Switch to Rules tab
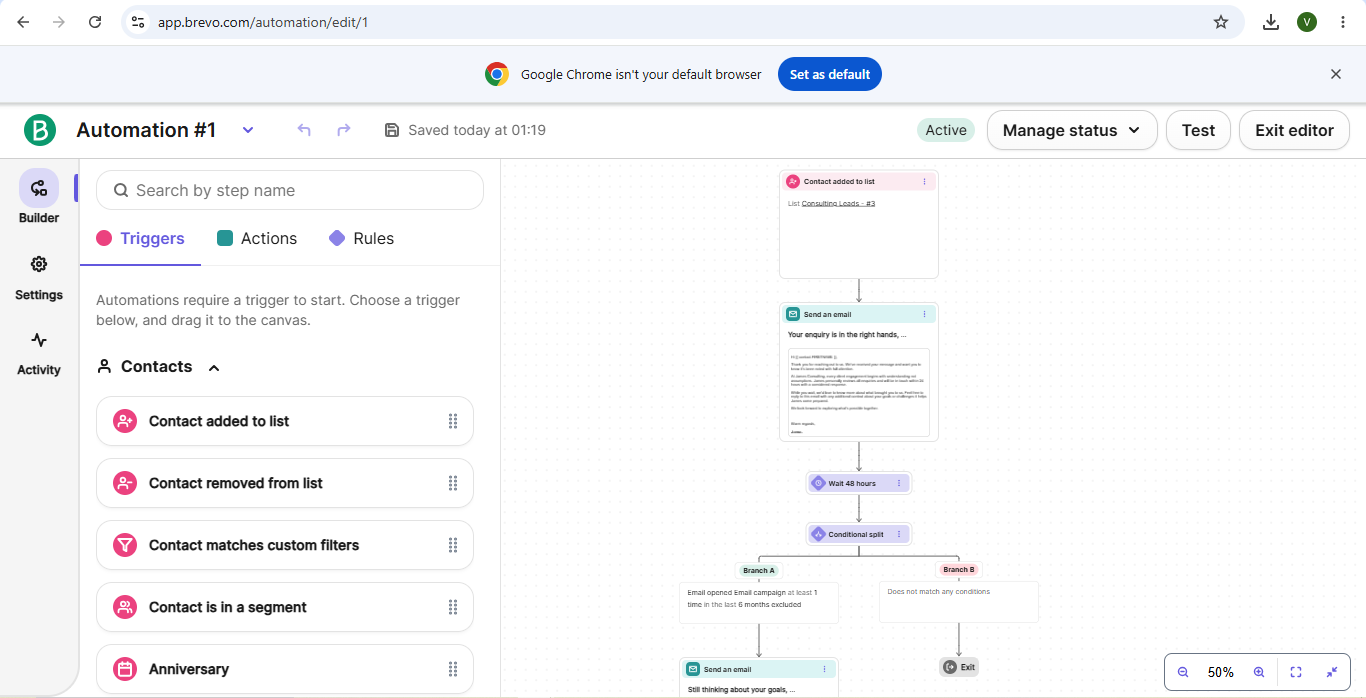The height and width of the screenshot is (698, 1366). click(x=361, y=238)
